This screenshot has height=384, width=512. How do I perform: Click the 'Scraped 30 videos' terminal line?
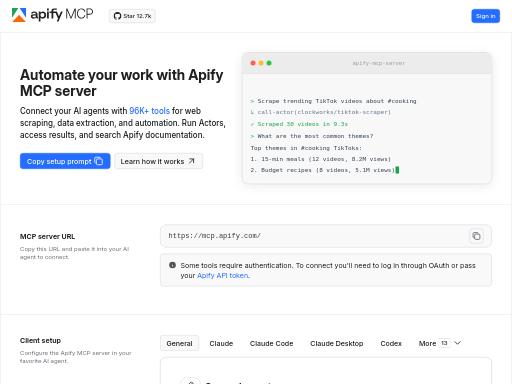[x=299, y=124]
